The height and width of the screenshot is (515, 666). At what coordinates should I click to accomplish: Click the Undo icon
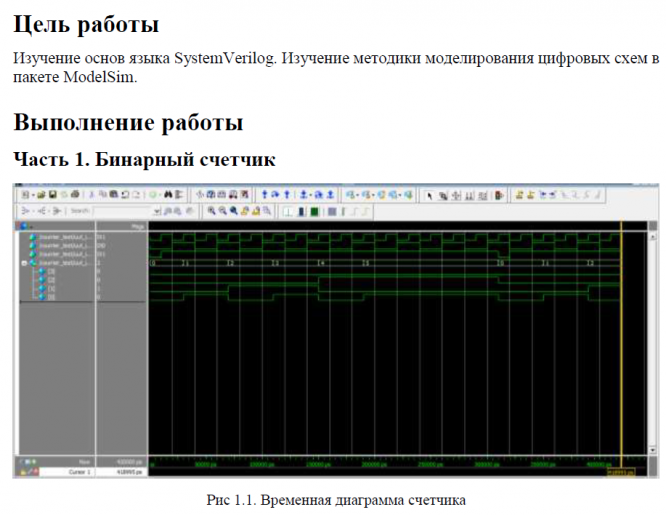[125, 195]
